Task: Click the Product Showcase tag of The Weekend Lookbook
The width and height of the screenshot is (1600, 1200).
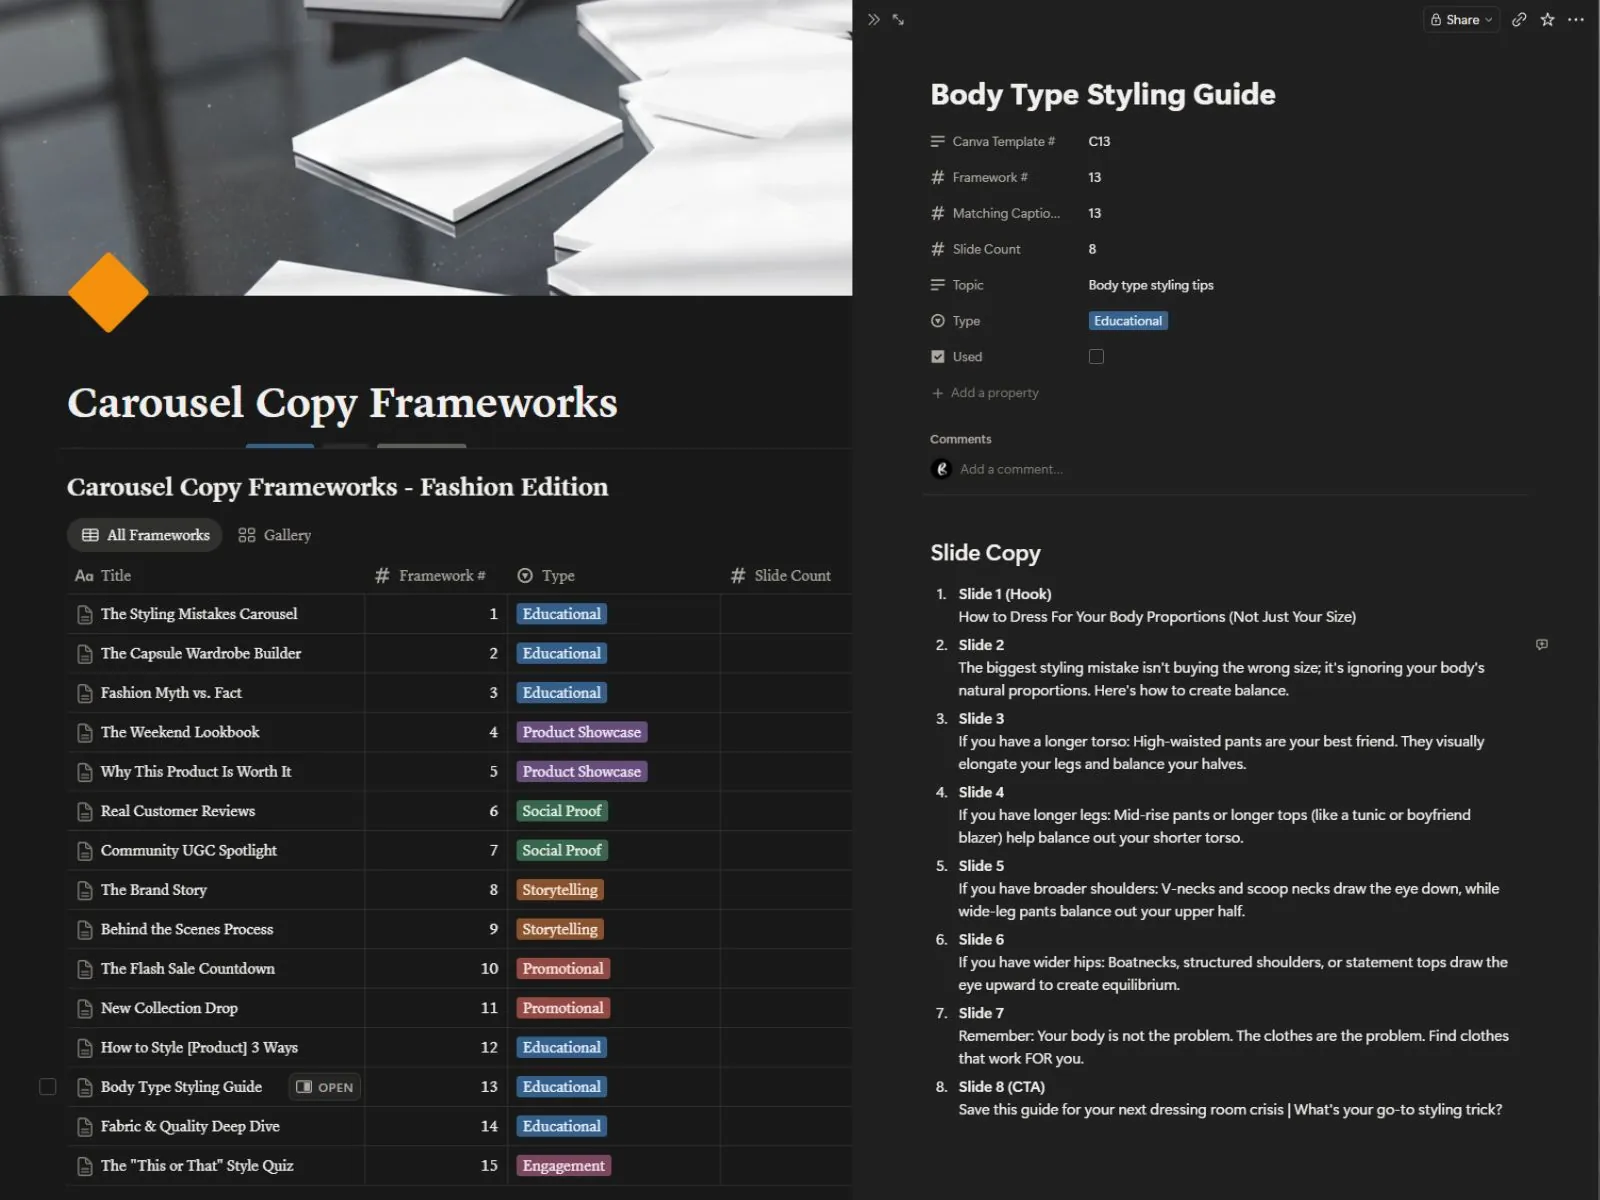Action: pos(582,732)
